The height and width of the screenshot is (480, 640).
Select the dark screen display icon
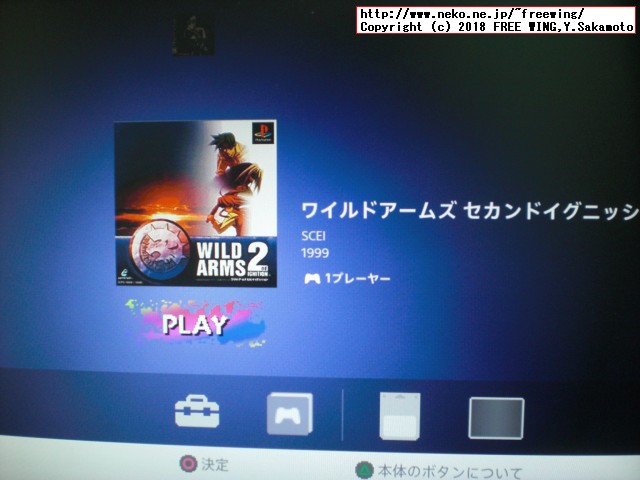click(x=496, y=418)
